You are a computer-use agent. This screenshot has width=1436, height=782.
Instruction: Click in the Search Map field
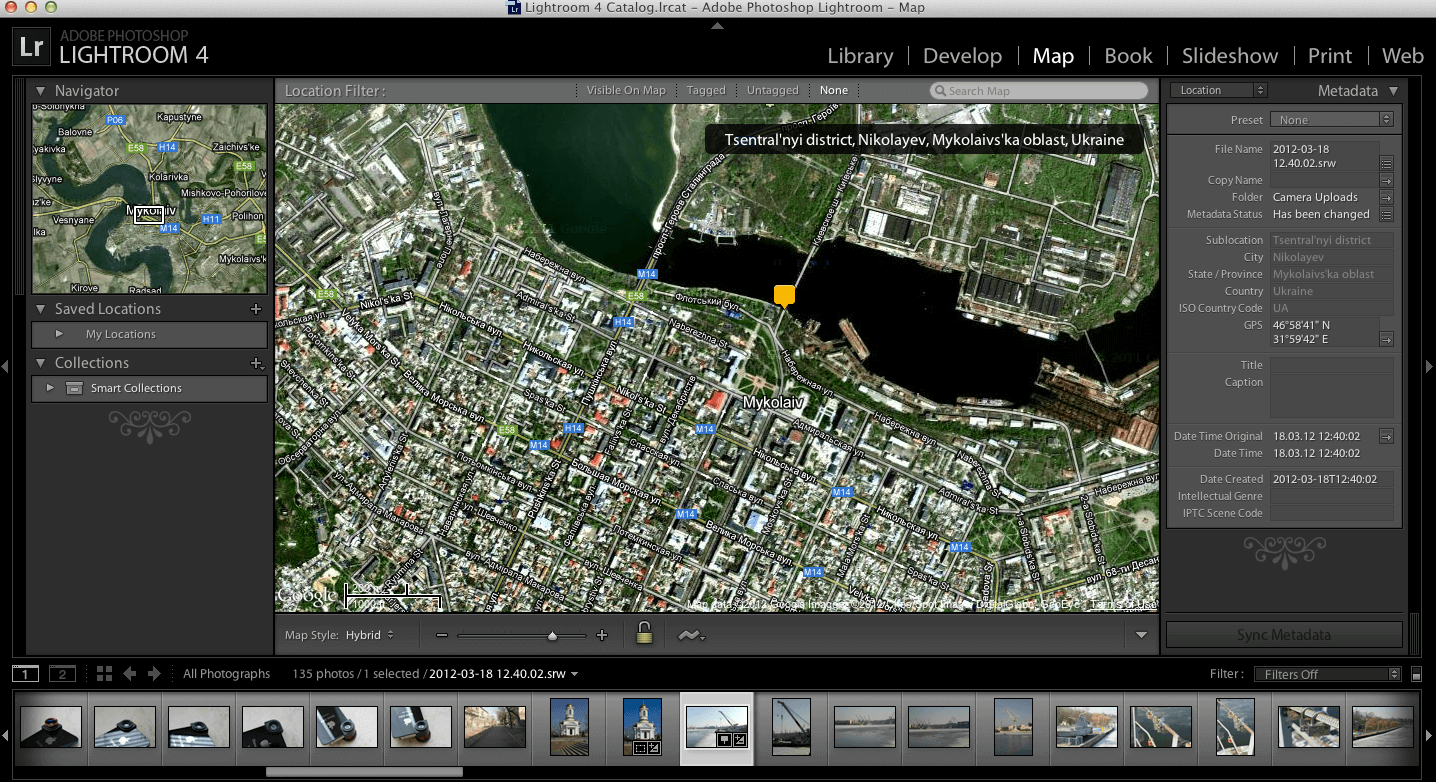pos(1038,90)
